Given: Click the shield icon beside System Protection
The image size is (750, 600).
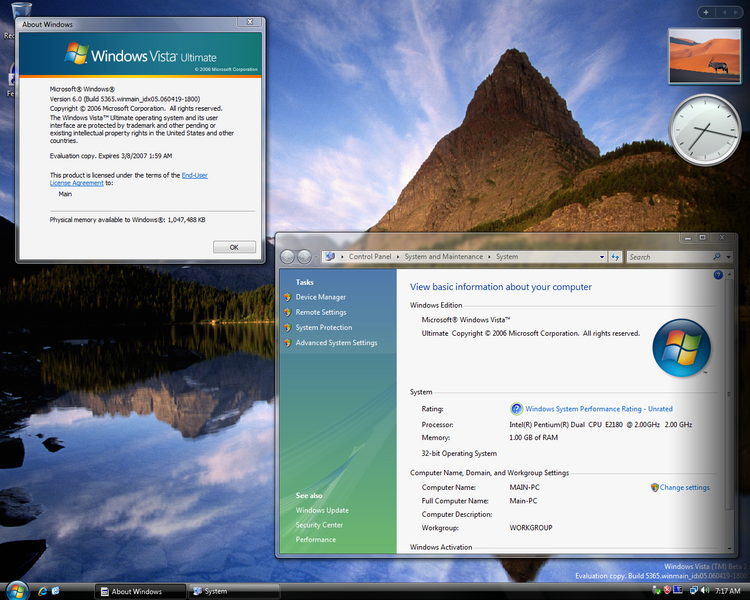Looking at the screenshot, I should [287, 328].
